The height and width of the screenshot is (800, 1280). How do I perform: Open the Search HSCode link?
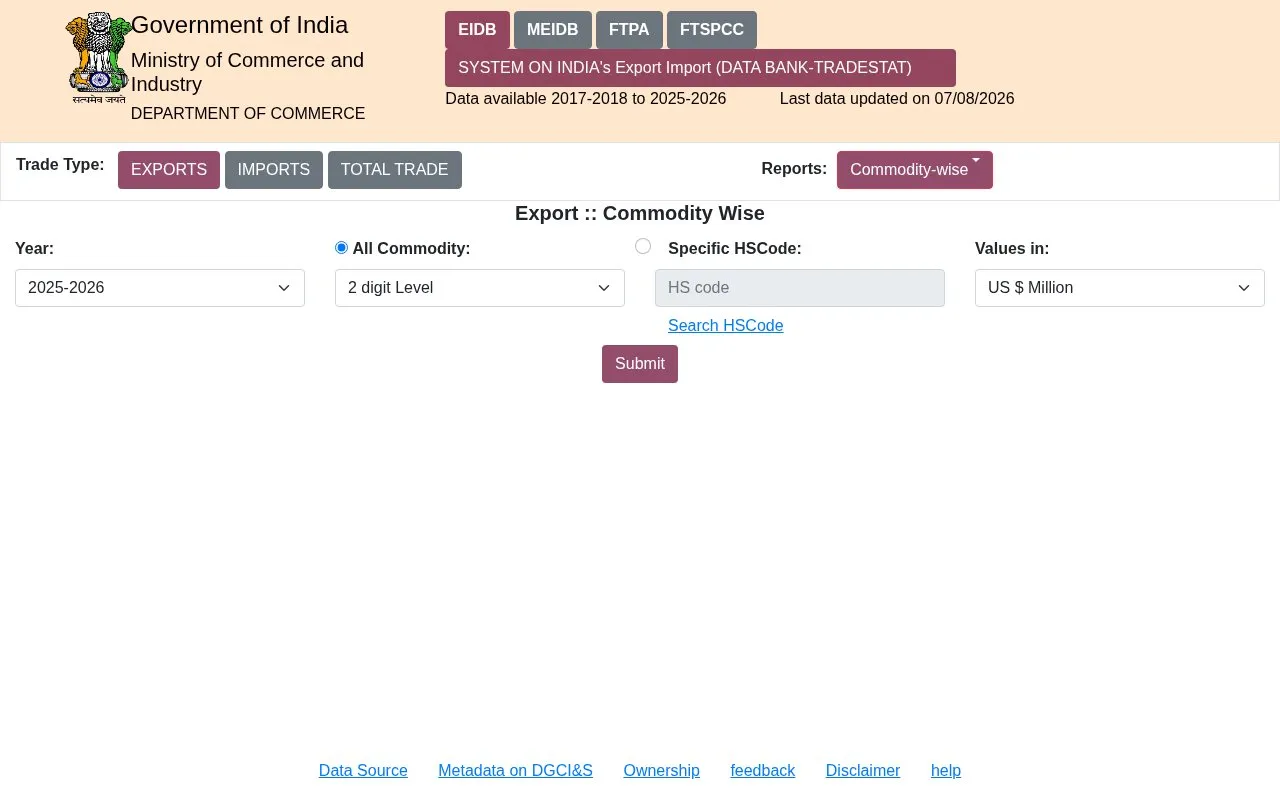click(x=726, y=326)
